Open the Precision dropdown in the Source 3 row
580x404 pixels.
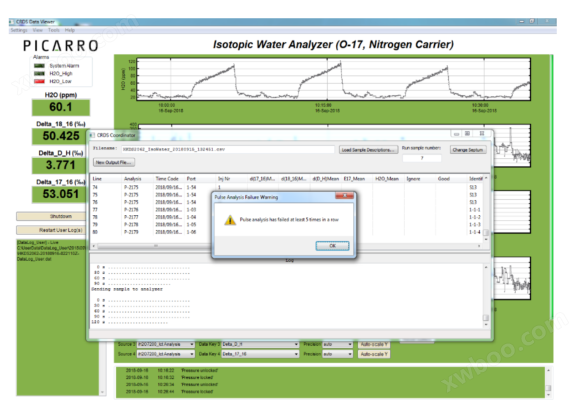pos(338,344)
